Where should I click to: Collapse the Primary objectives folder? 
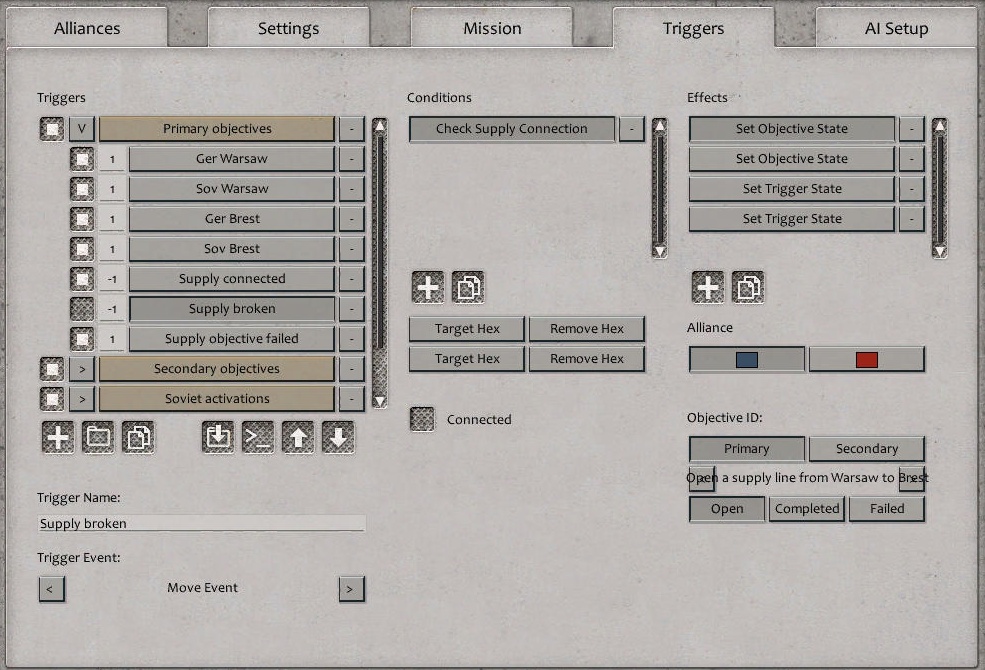(x=82, y=129)
